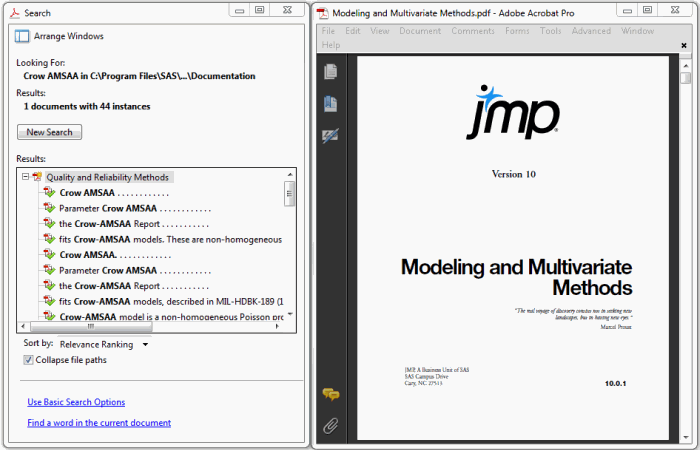700x450 pixels.
Task: Close the document with the small X
Action: (683, 45)
